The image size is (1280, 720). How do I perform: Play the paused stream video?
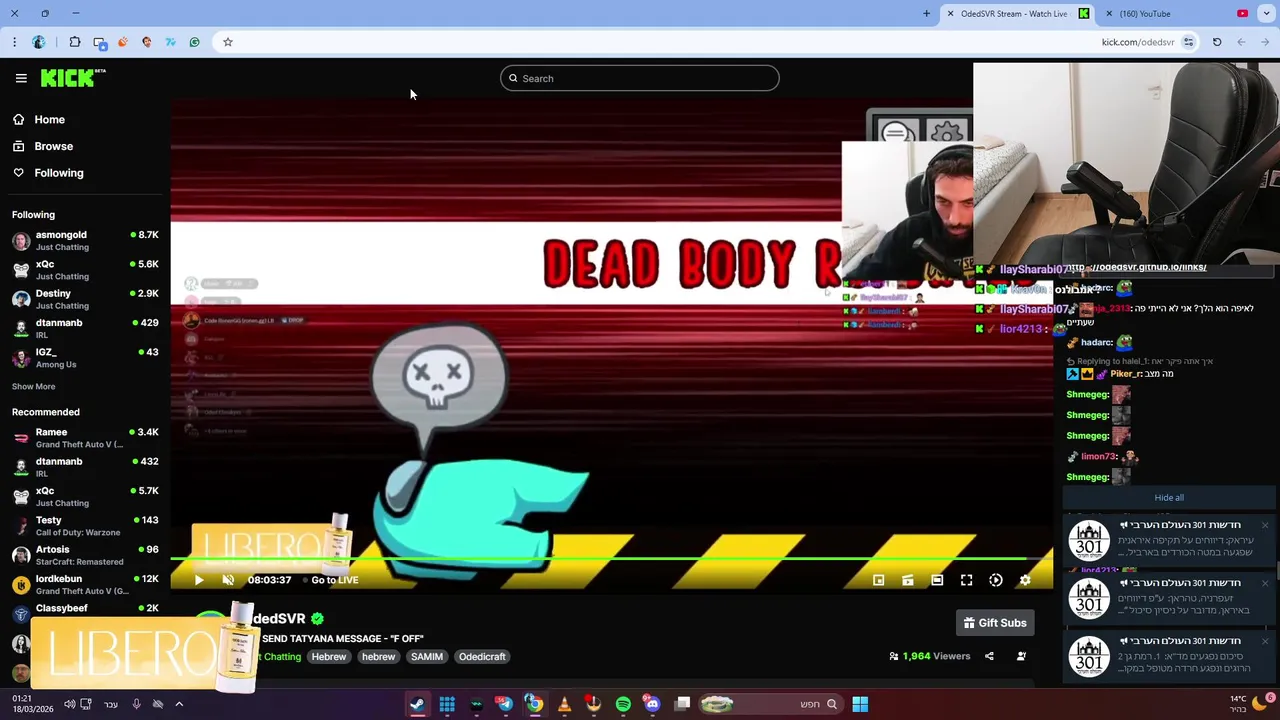point(199,580)
